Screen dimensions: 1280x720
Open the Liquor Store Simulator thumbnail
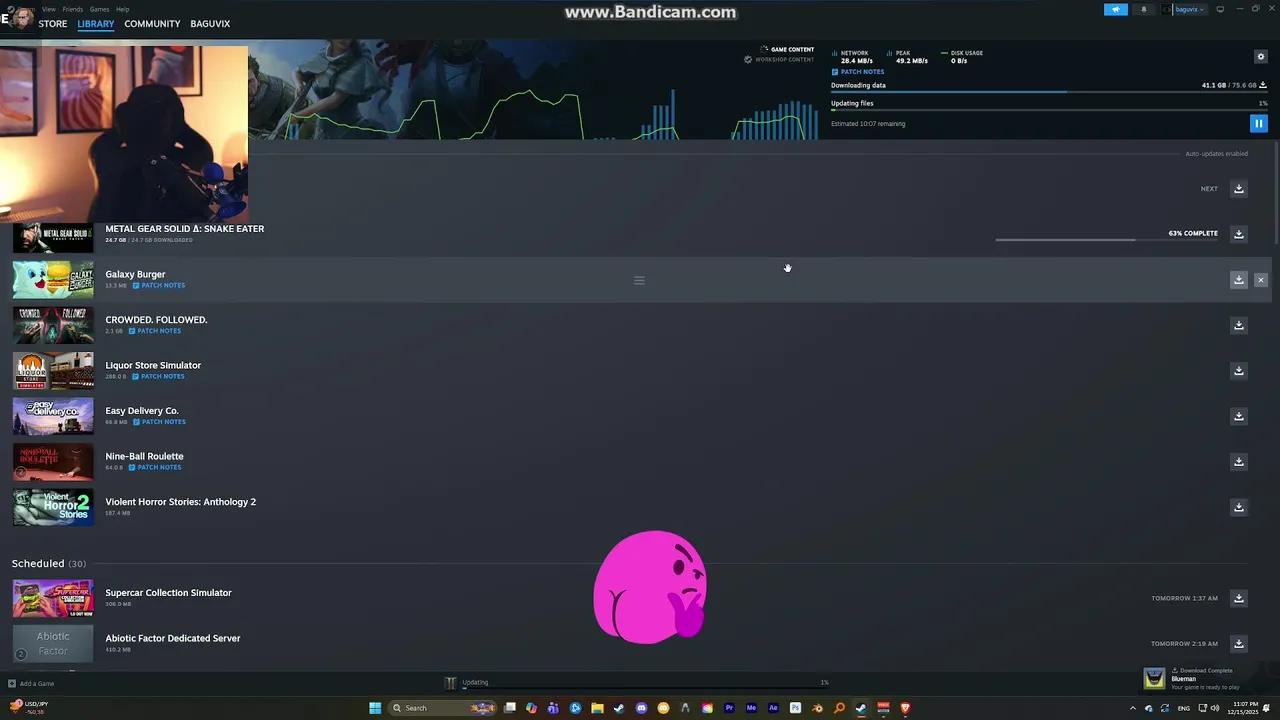tap(53, 371)
